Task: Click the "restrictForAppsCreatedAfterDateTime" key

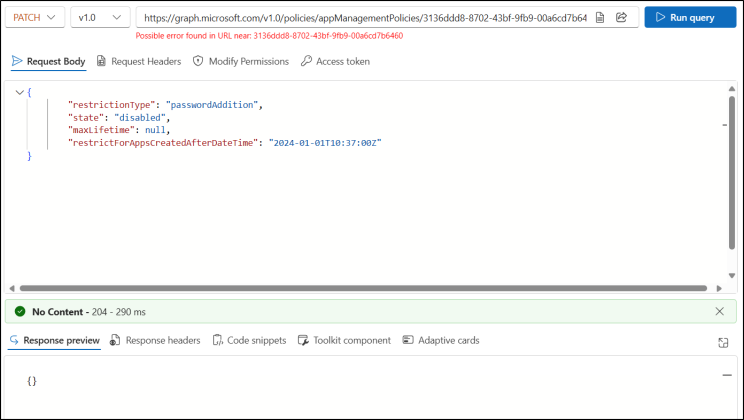Action: (163, 143)
